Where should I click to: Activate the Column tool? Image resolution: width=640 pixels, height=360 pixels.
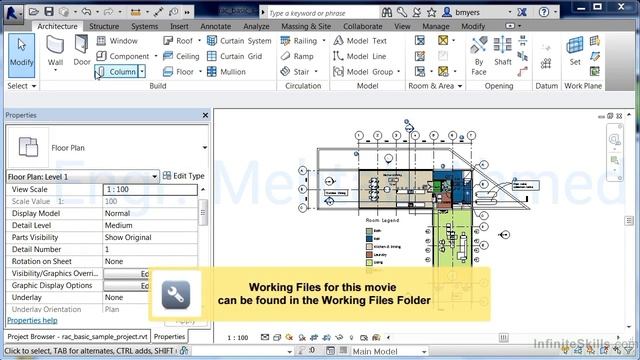[x=117, y=72]
